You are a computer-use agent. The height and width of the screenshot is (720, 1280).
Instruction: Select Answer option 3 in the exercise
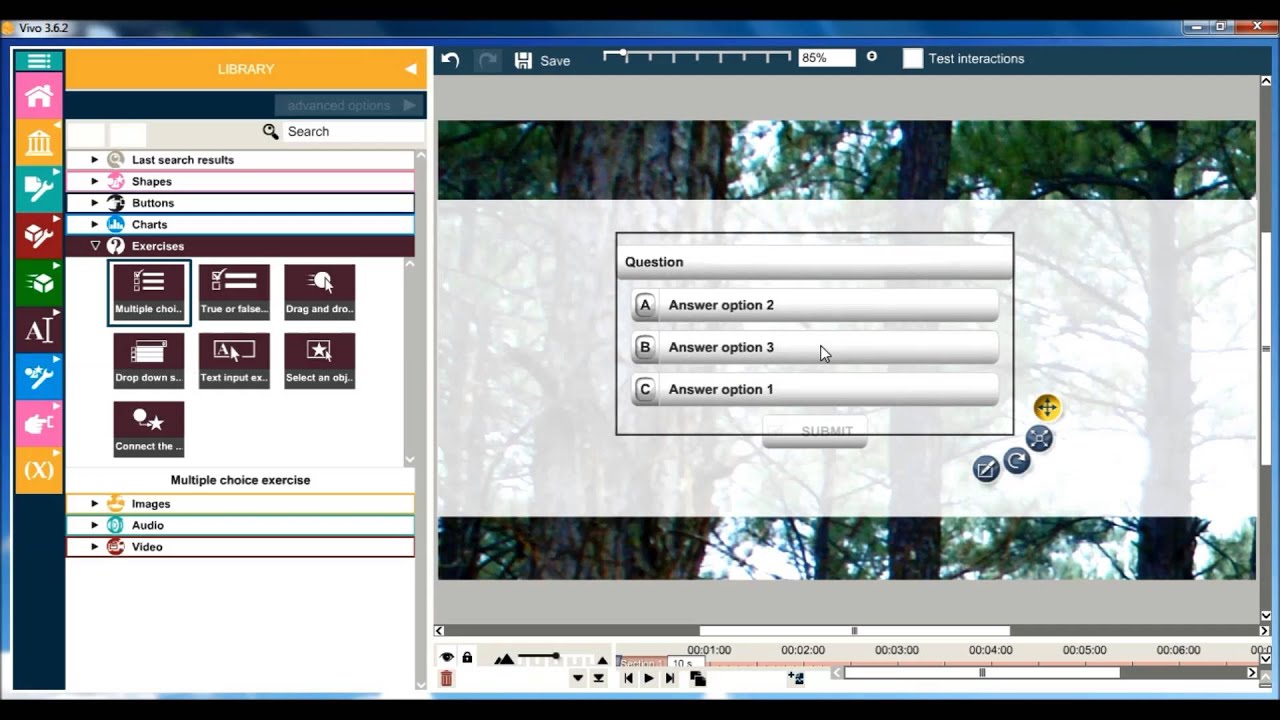pyautogui.click(x=815, y=347)
